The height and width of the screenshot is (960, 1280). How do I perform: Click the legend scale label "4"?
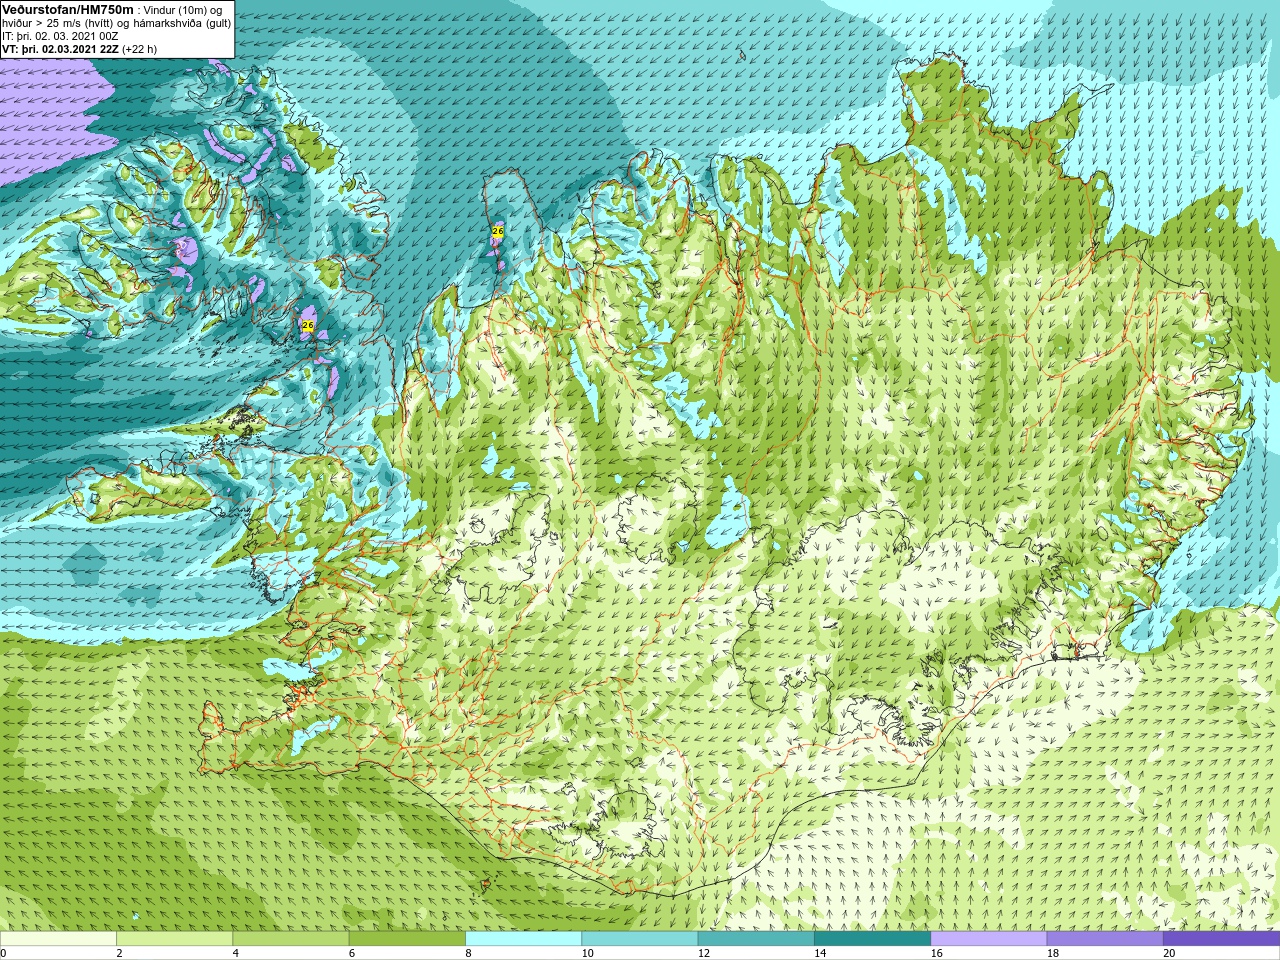pos(236,953)
